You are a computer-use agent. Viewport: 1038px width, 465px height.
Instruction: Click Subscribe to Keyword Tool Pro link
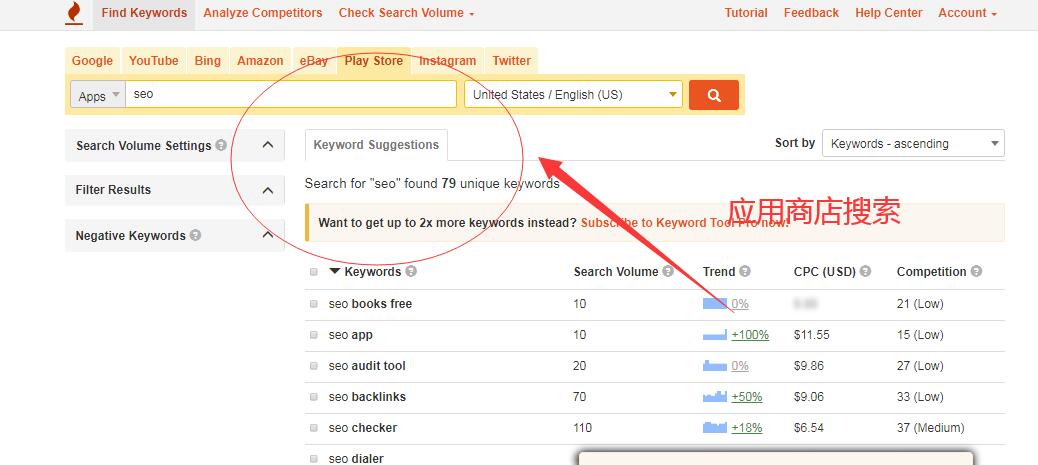[x=685, y=223]
